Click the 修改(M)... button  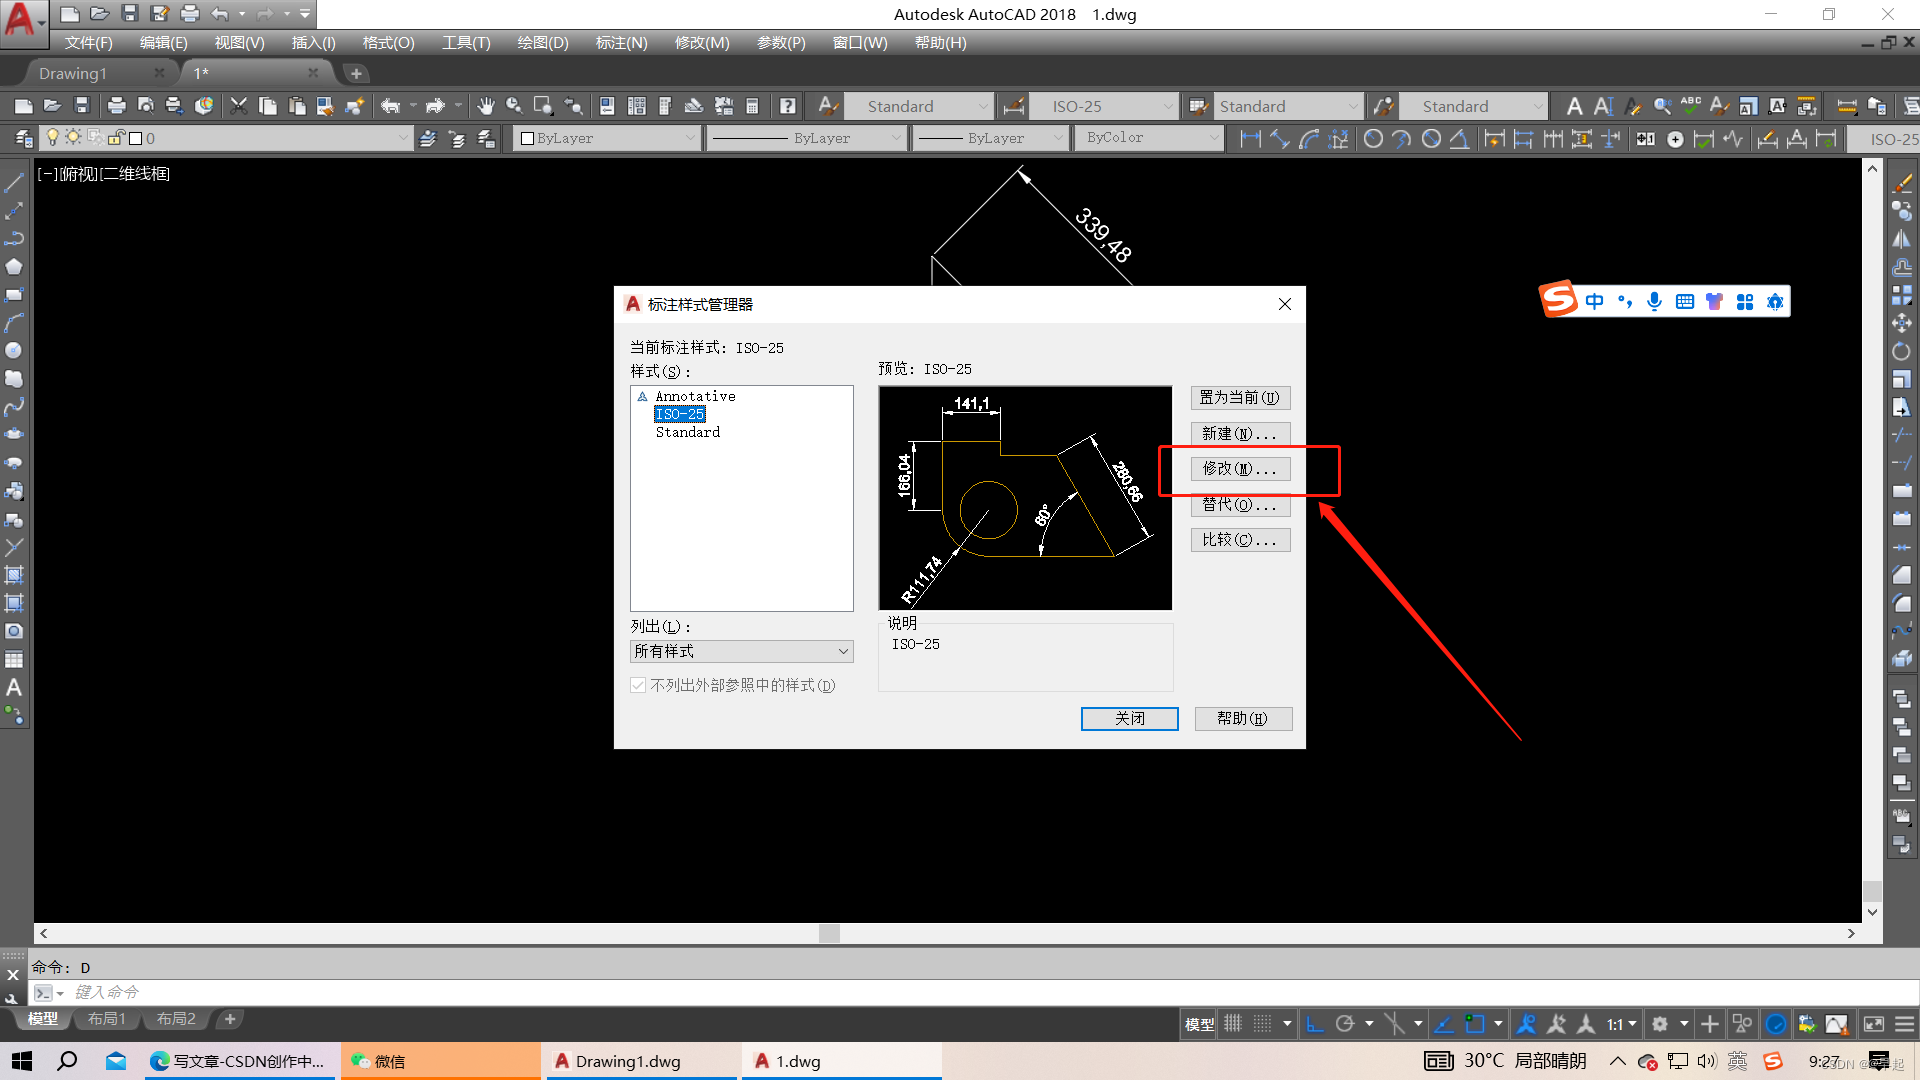(1240, 469)
